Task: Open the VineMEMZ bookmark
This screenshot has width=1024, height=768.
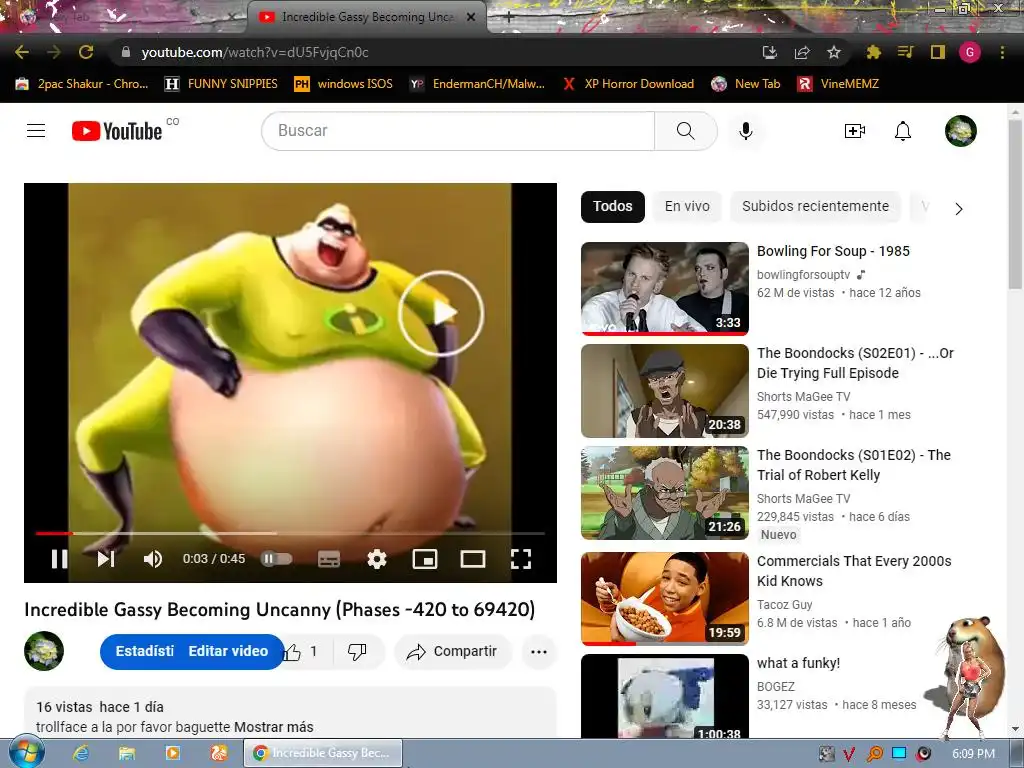Action: coord(838,84)
